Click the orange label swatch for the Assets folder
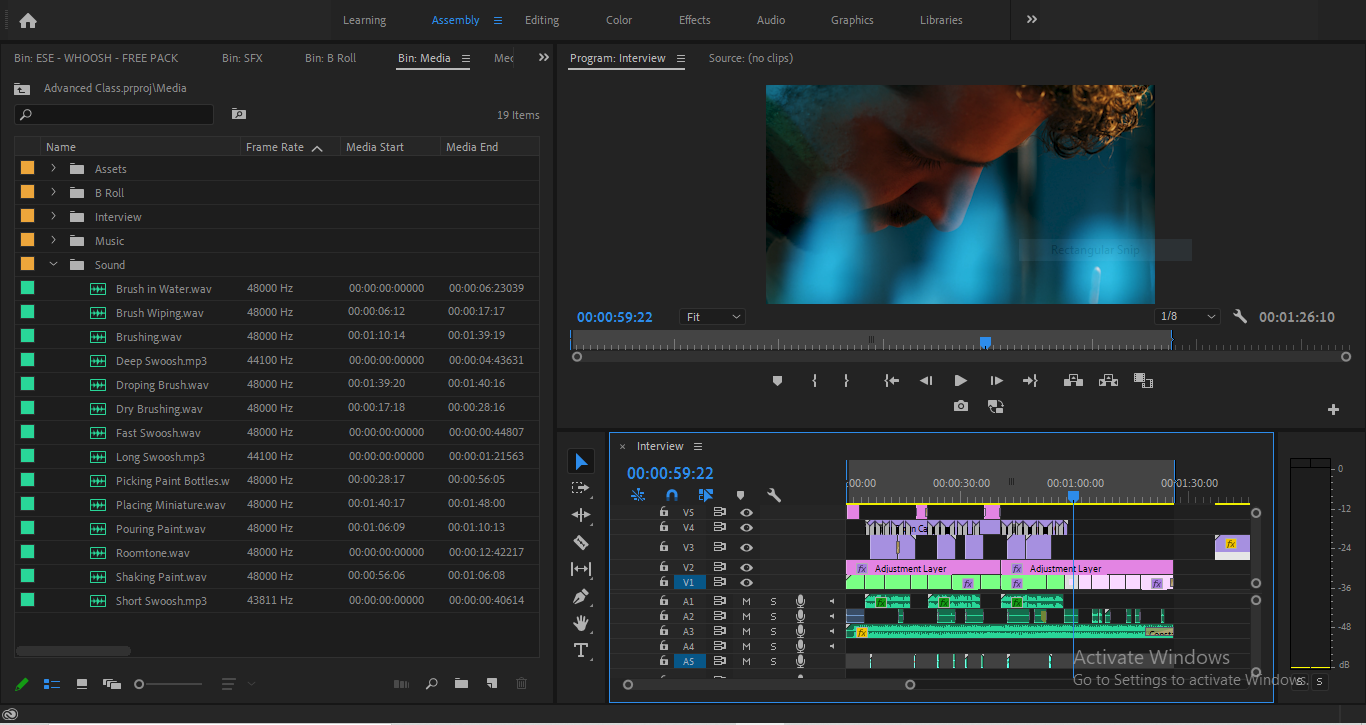This screenshot has width=1366, height=725. 27,169
